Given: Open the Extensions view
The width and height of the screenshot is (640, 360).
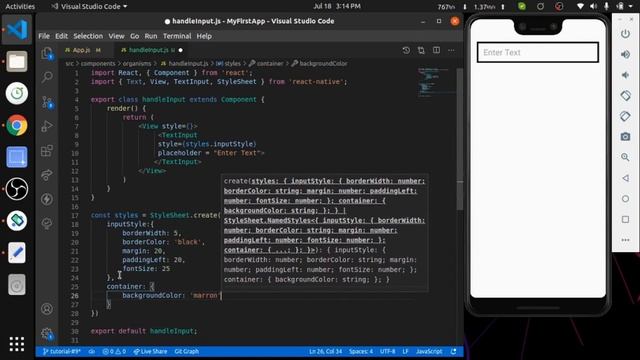Looking at the screenshot, I should (x=47, y=151).
